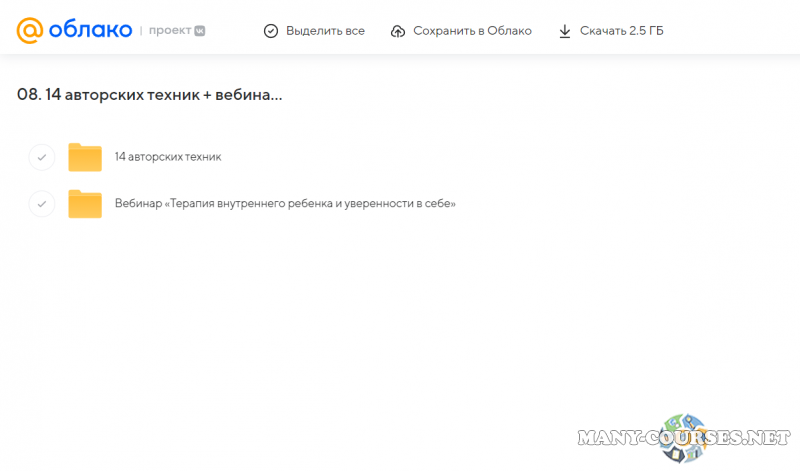This screenshot has width=800, height=471.
Task: Tick checkbox for '14 авторских техник' folder
Action: pyautogui.click(x=41, y=157)
